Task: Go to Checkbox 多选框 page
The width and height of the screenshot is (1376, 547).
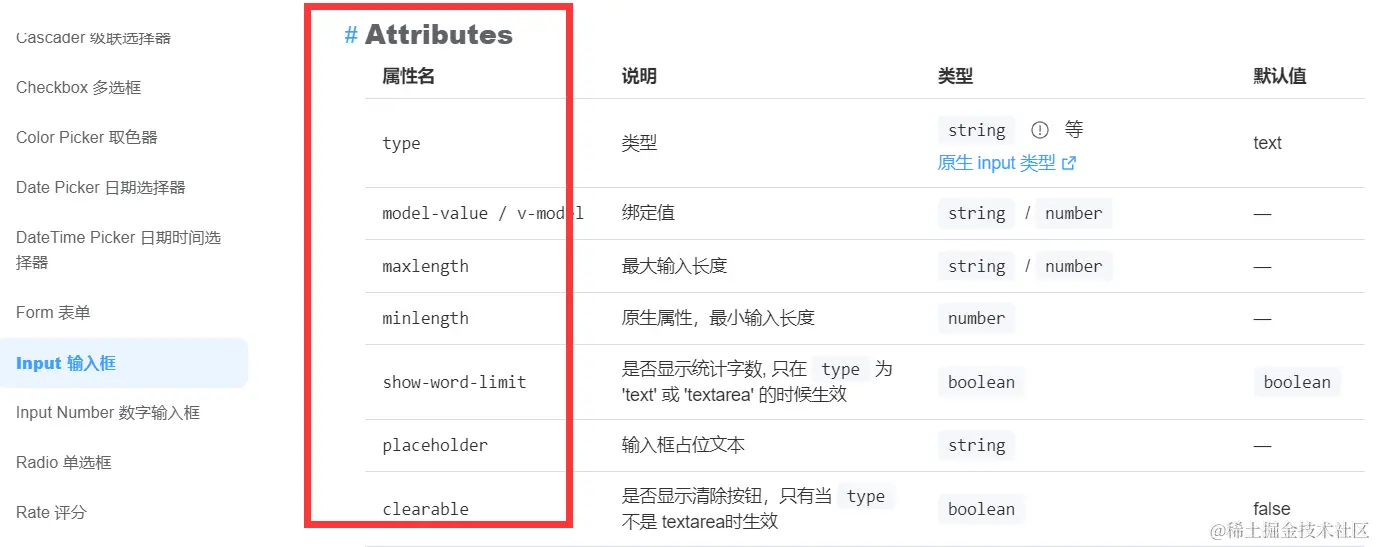Action: [x=78, y=88]
